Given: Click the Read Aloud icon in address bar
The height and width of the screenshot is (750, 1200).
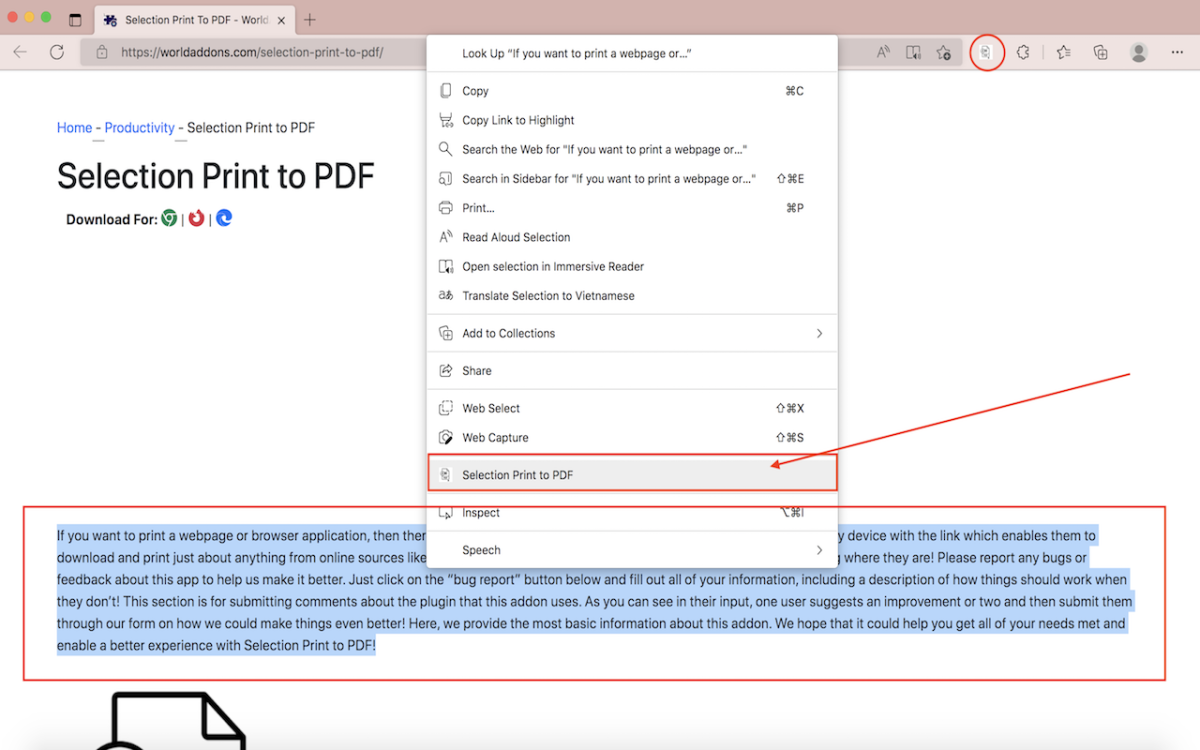Looking at the screenshot, I should click(x=883, y=52).
